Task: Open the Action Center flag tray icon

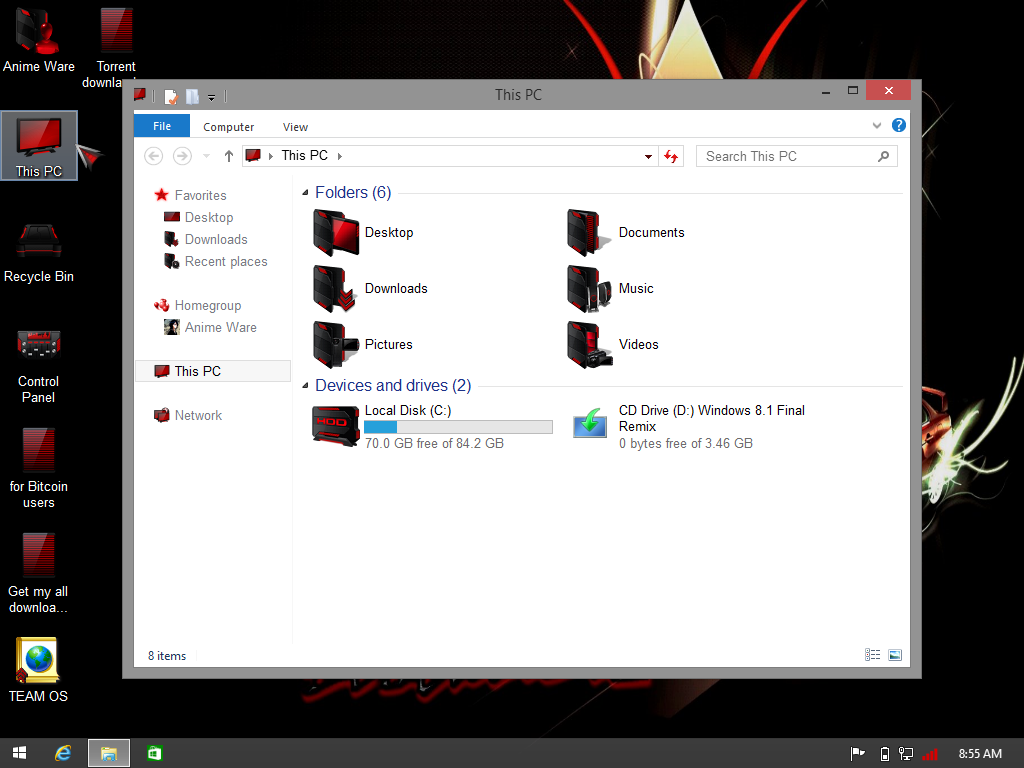Action: 857,754
